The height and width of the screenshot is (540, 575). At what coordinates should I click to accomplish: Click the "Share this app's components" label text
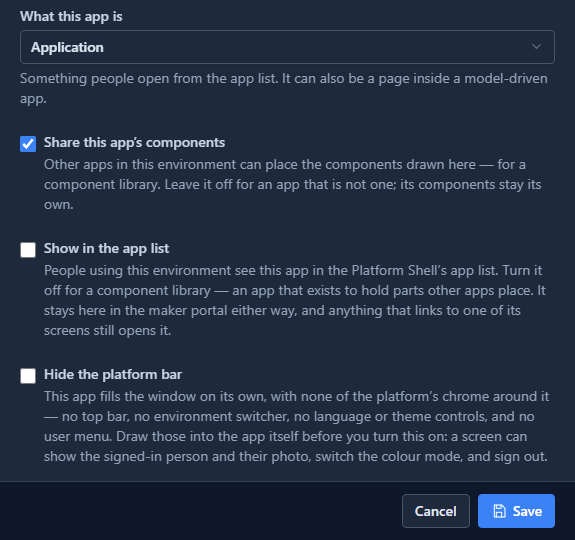(135, 143)
